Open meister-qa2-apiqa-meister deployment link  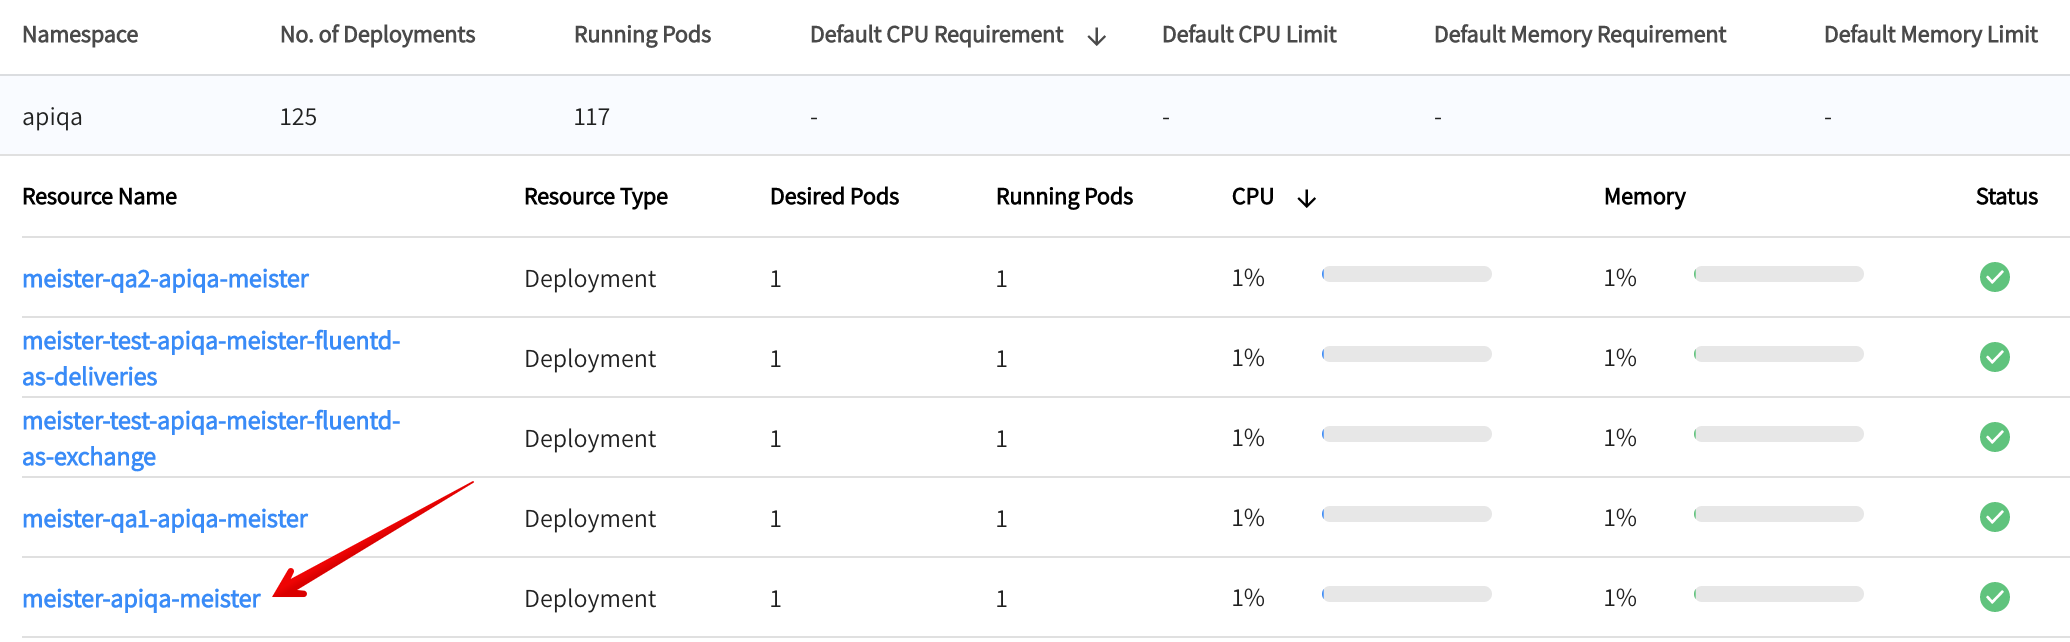pyautogui.click(x=165, y=279)
